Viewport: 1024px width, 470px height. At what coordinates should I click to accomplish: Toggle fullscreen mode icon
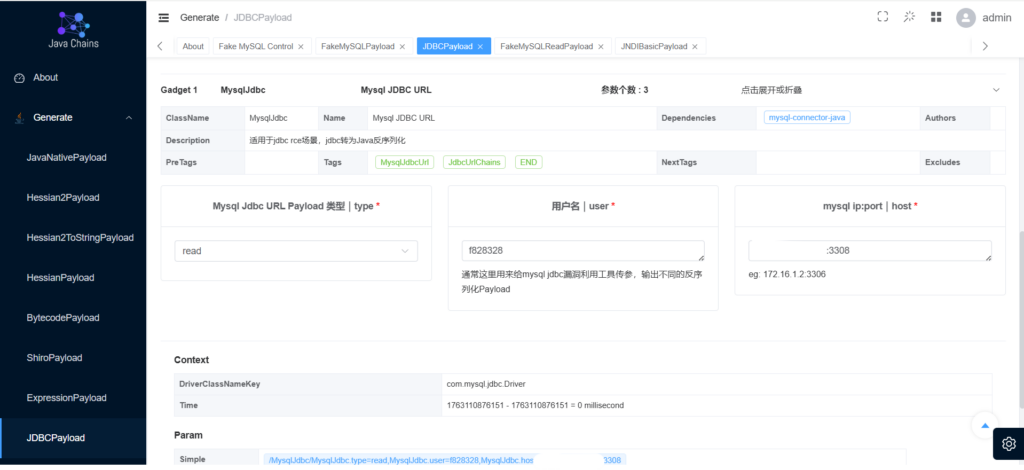(x=882, y=17)
